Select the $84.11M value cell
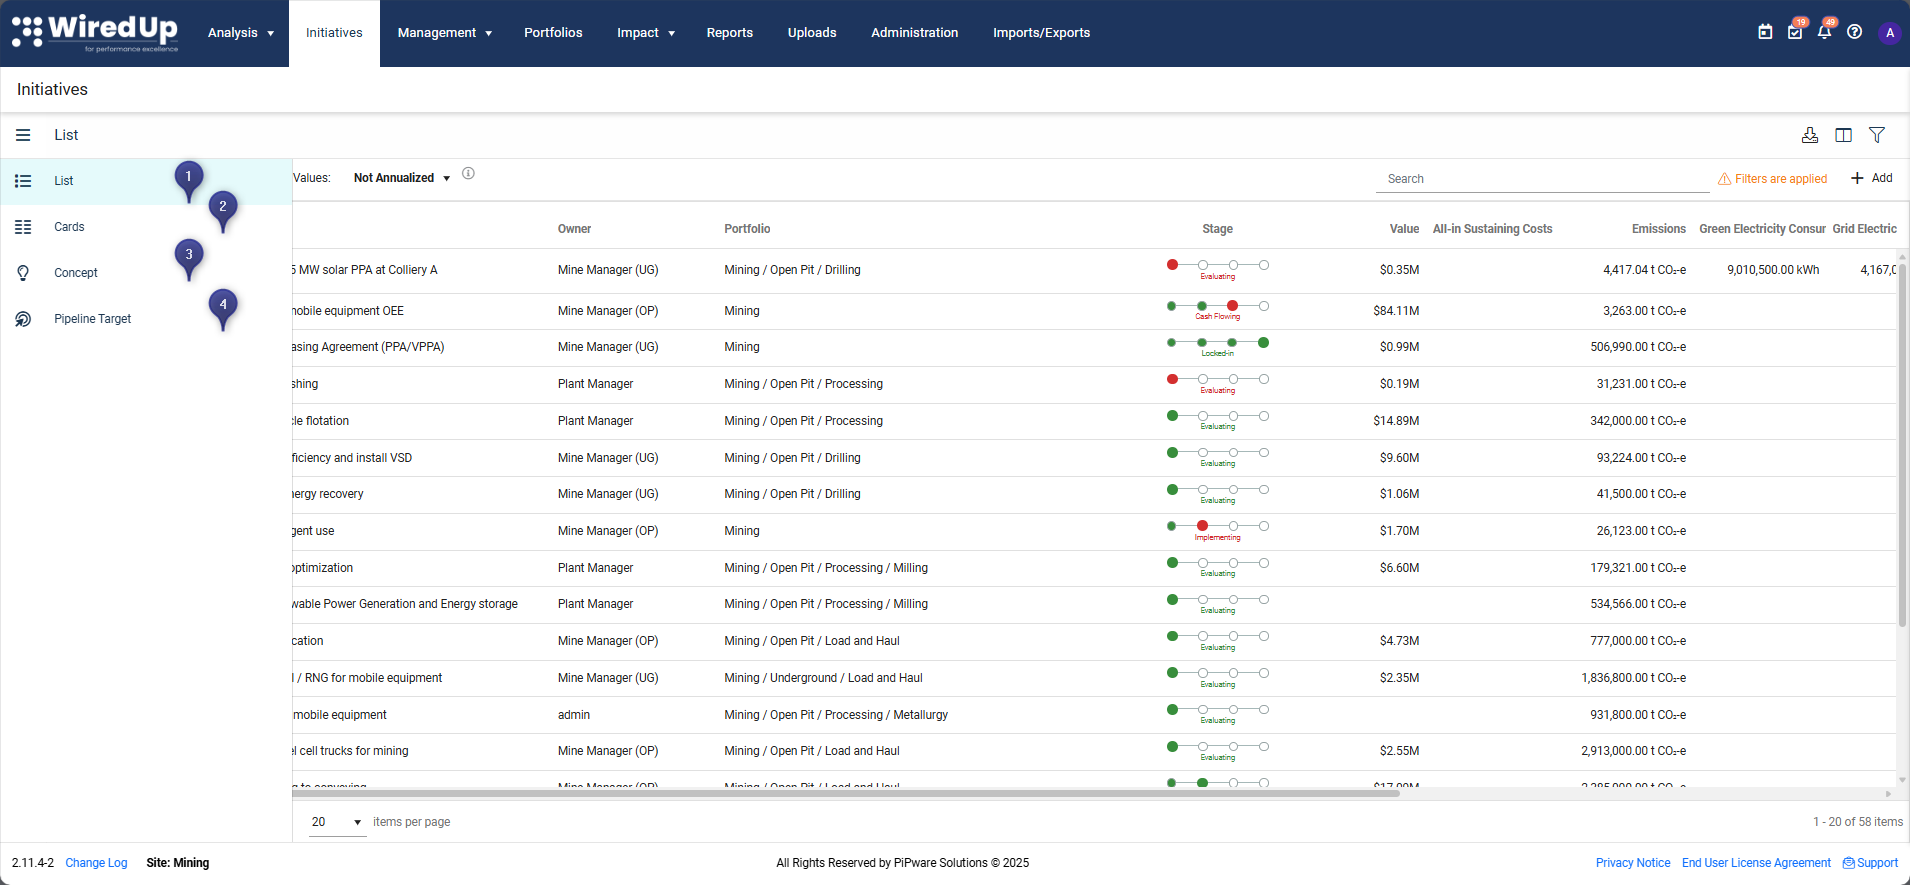 (x=1396, y=311)
